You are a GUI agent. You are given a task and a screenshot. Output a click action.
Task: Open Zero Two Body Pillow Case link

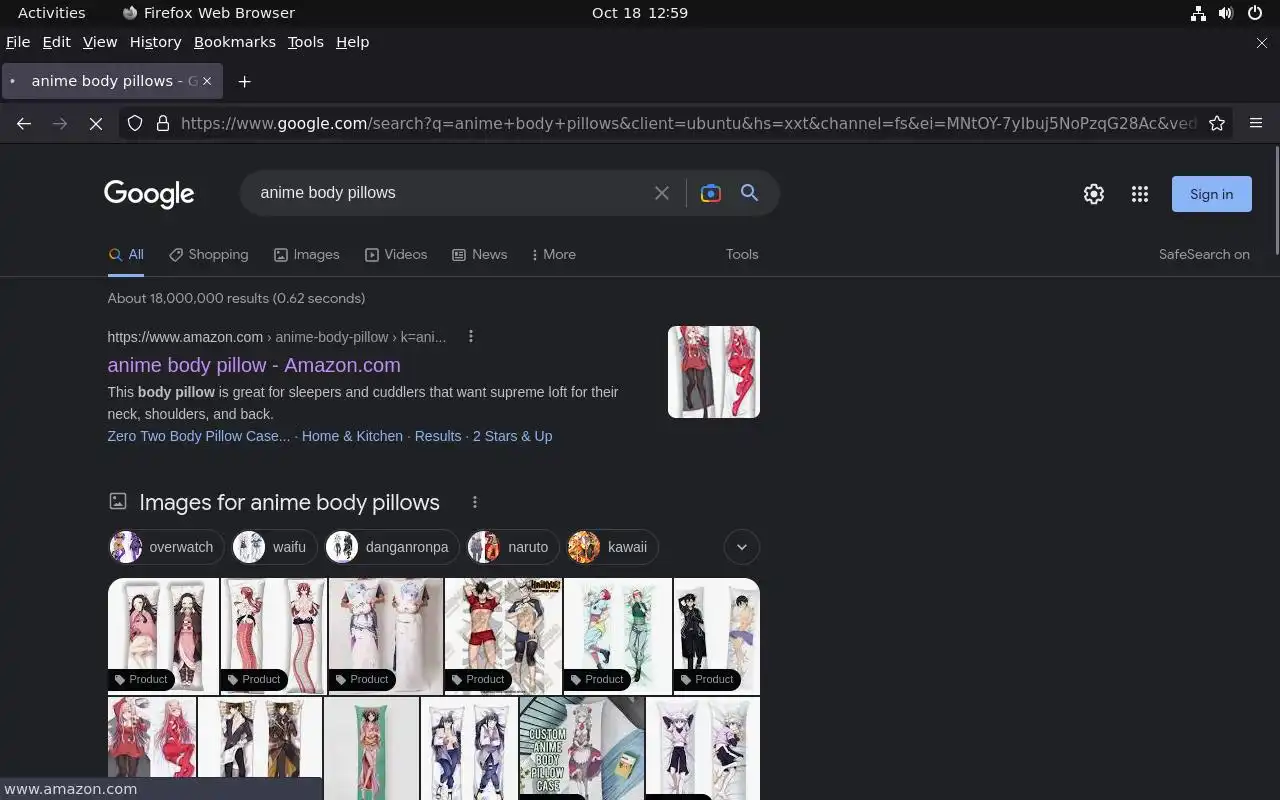click(x=199, y=436)
